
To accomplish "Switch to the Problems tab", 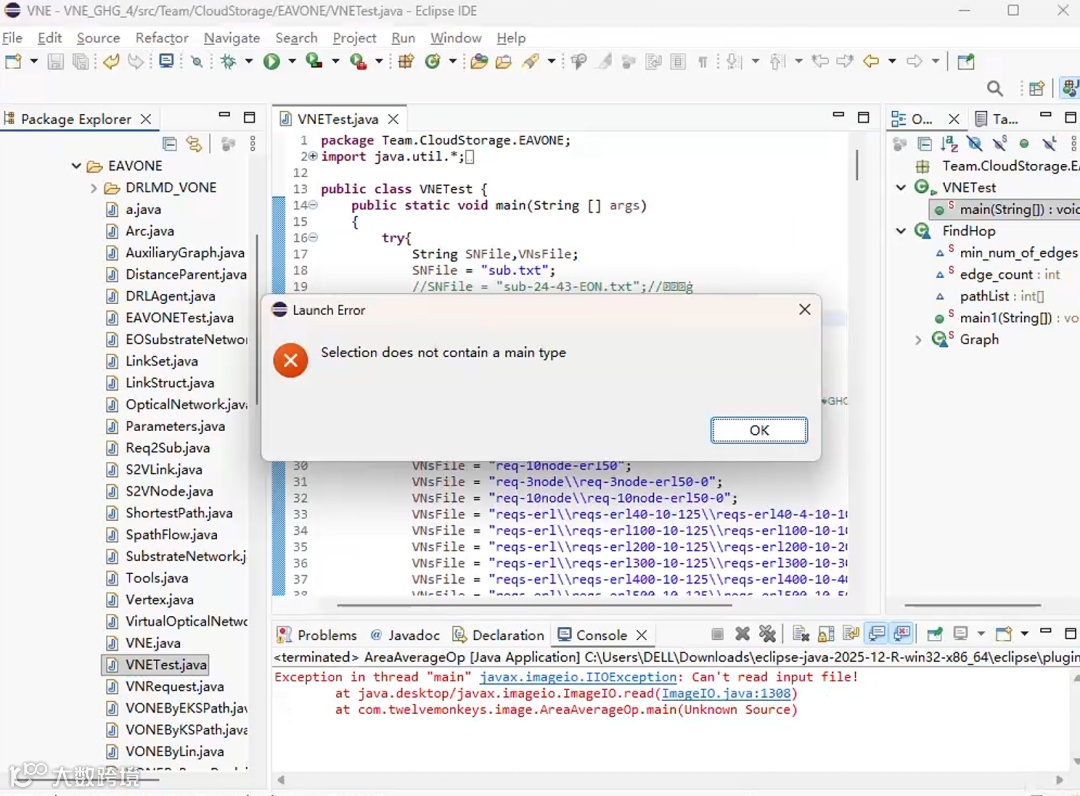I will (x=317, y=635).
